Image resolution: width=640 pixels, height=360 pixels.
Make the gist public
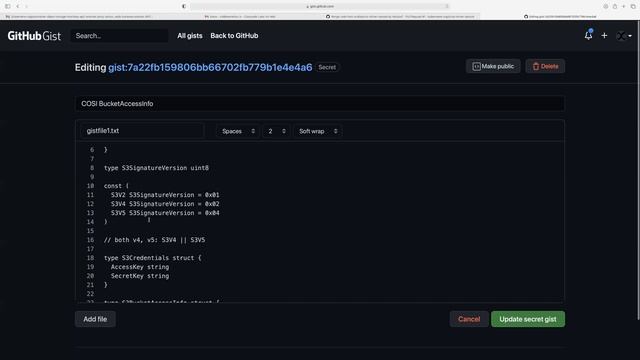(x=493, y=66)
